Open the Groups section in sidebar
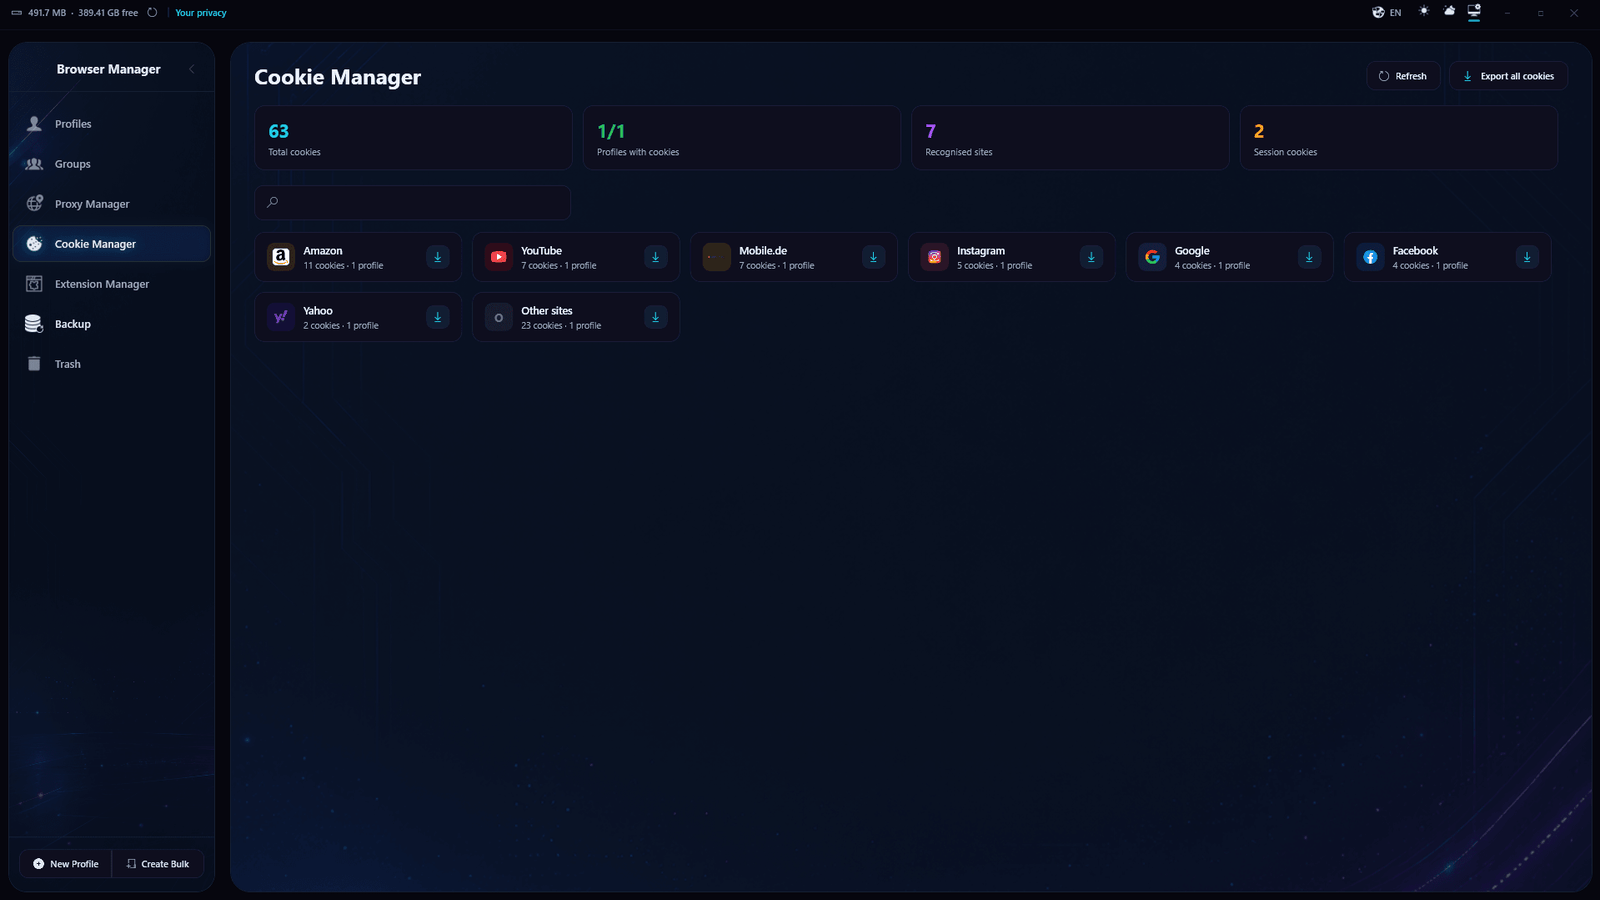 (x=111, y=164)
